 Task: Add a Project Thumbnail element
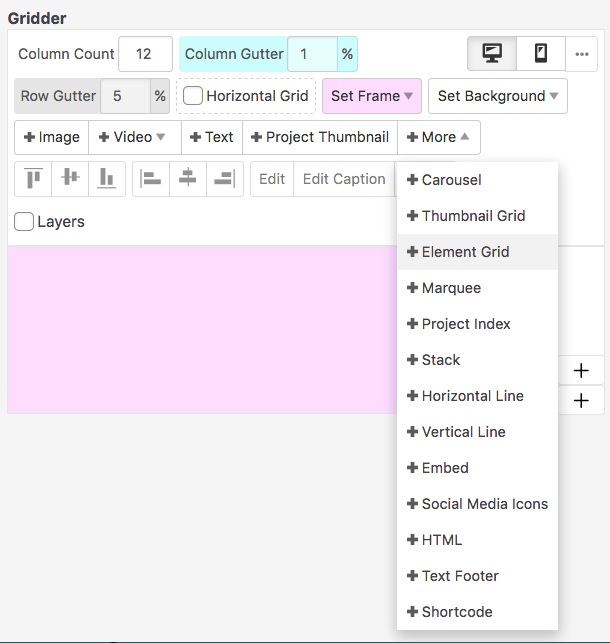tap(320, 137)
